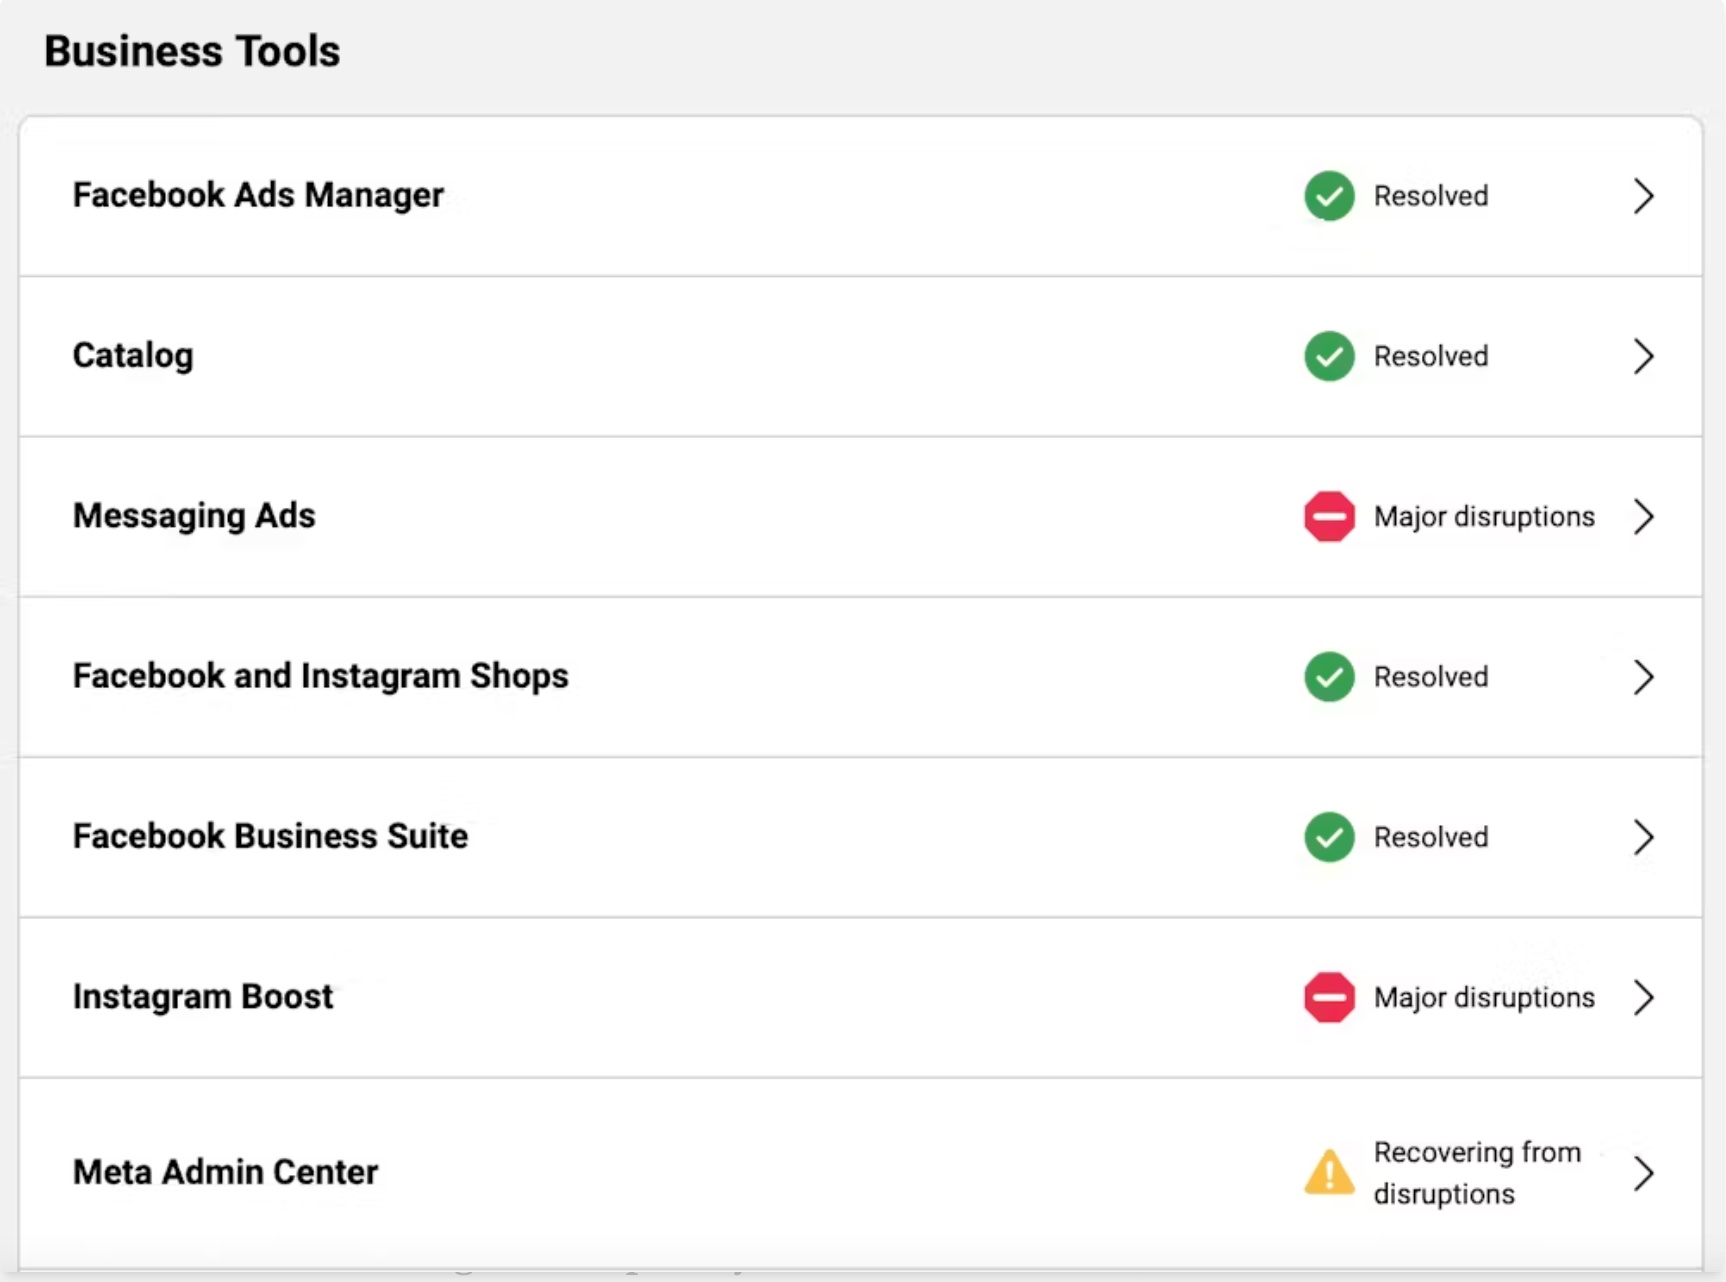Select Facebook and Instagram Shops label
Viewport: 1726px width, 1282px height.
[x=320, y=677]
